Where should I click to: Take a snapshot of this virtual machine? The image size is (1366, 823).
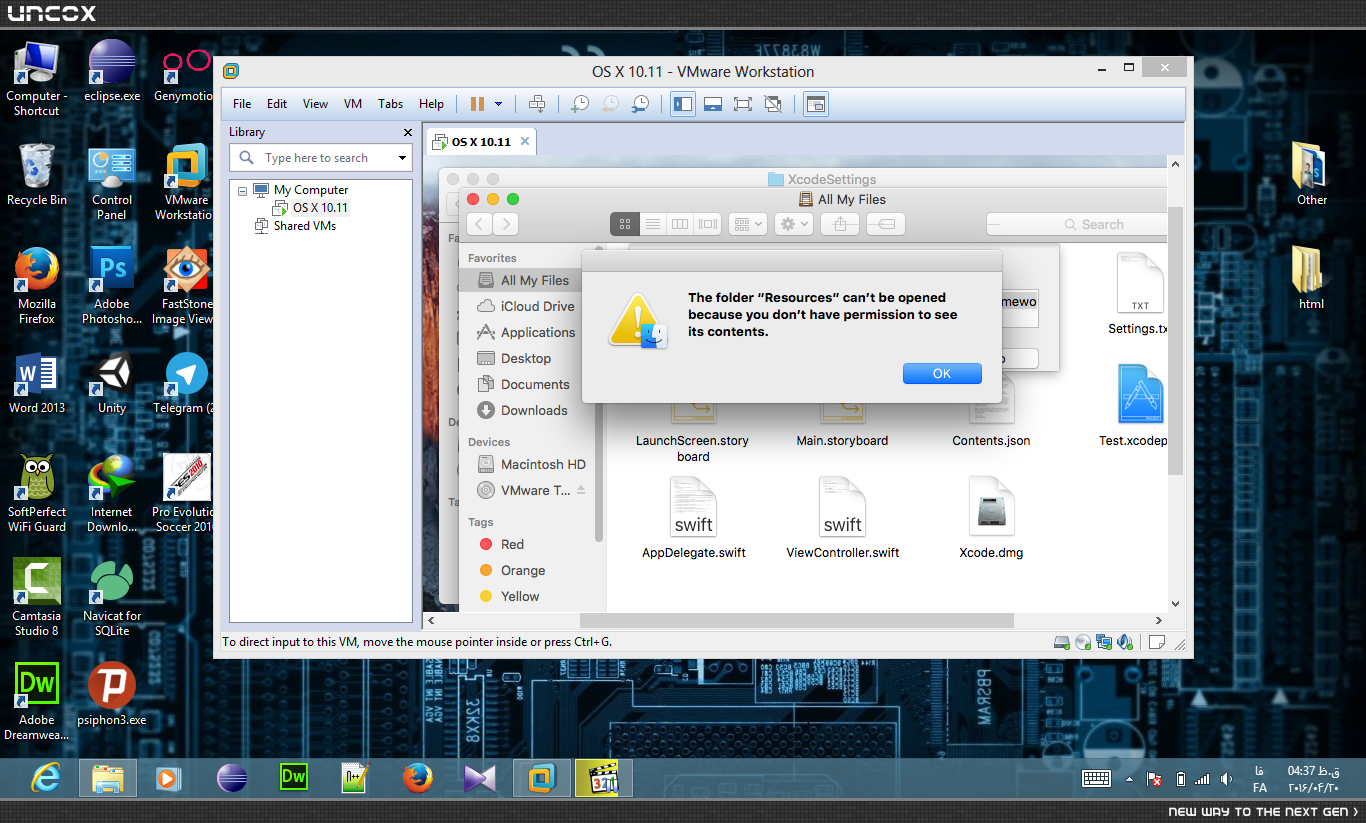(x=580, y=104)
